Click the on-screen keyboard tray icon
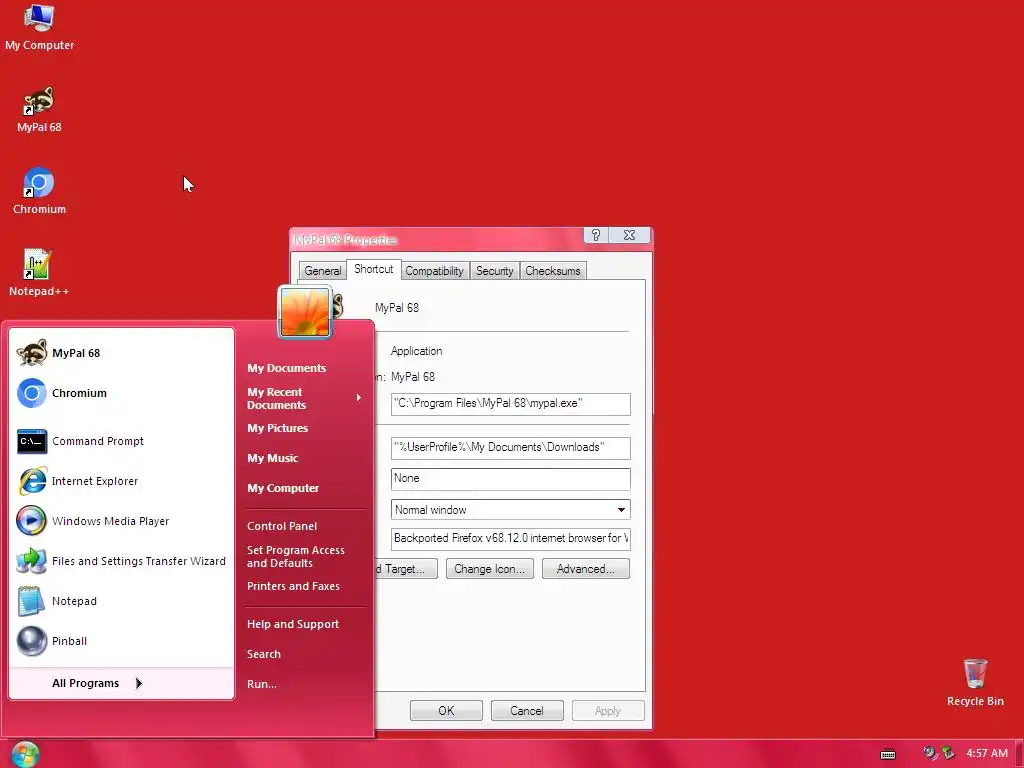 tap(888, 754)
